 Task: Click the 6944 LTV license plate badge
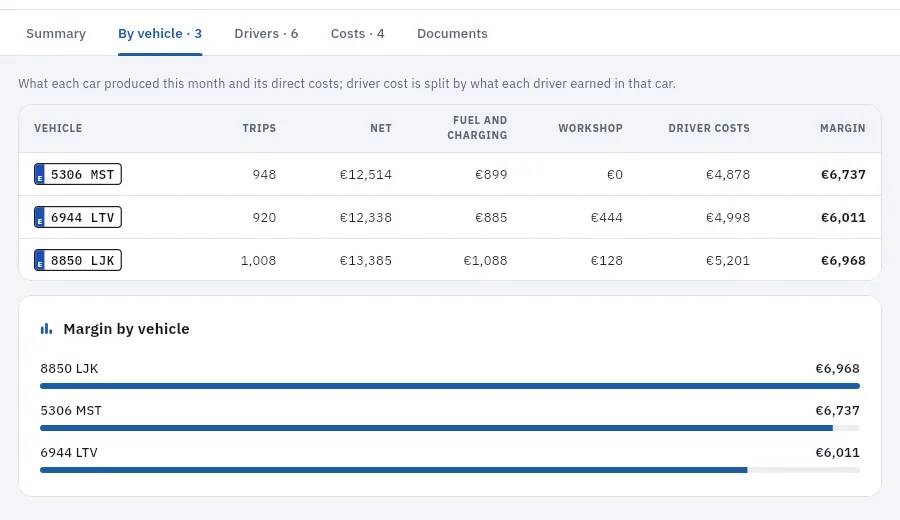click(77, 217)
